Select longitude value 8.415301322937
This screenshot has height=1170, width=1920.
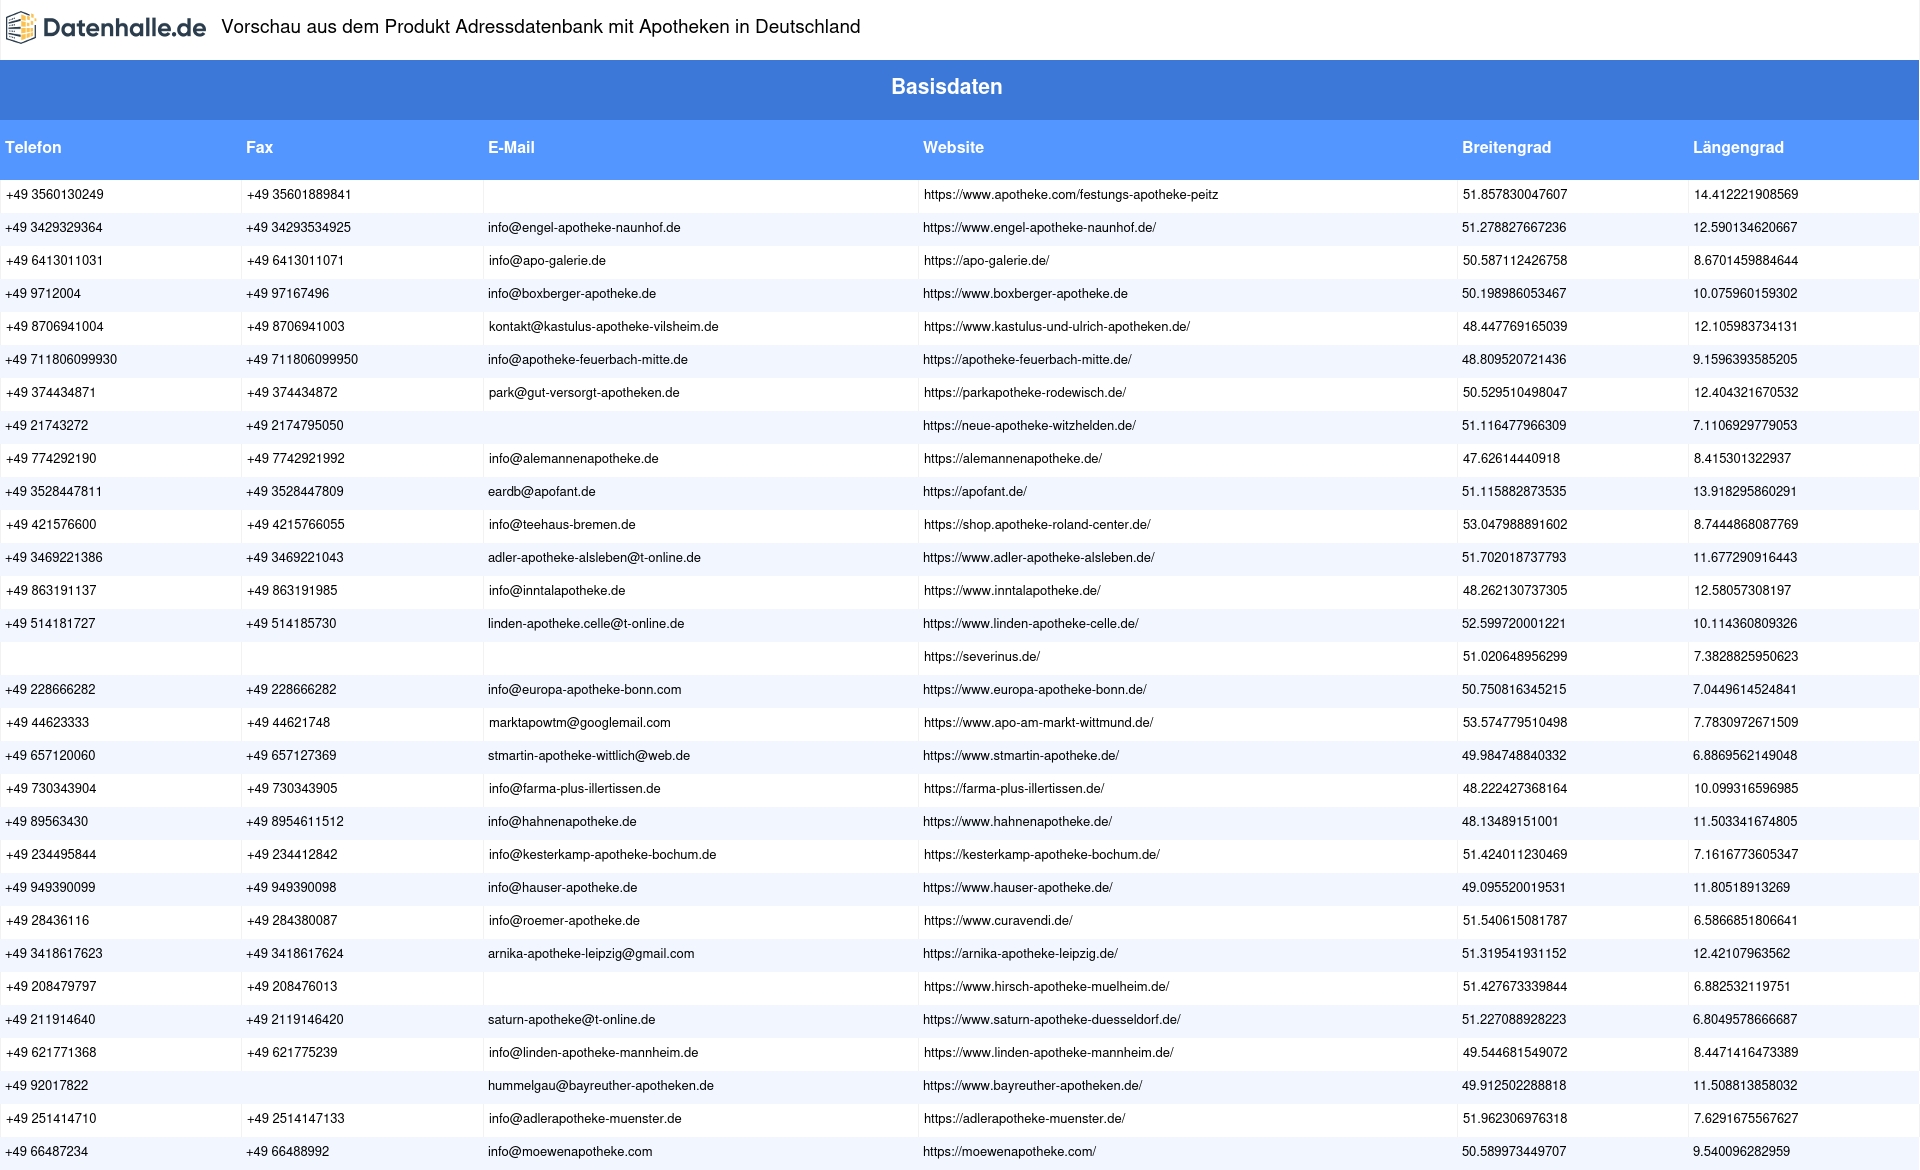tap(1742, 459)
